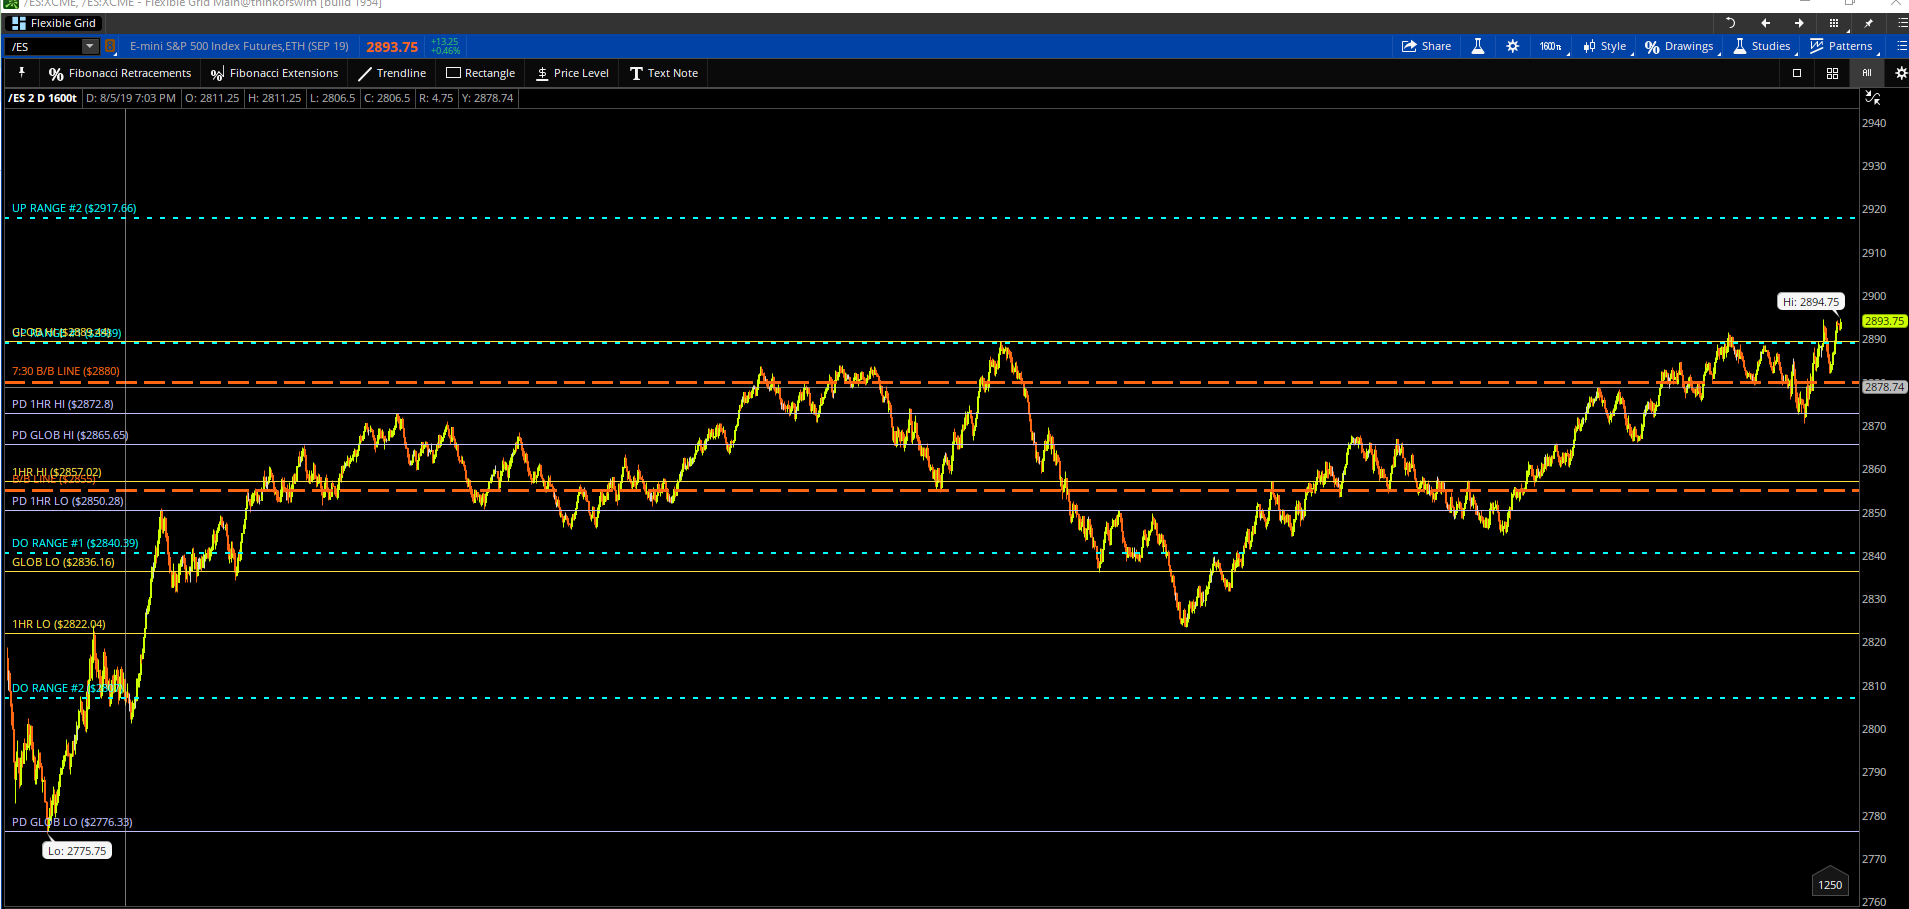The image size is (1909, 909).
Task: Select the Trendline drawing tool
Action: [x=392, y=73]
